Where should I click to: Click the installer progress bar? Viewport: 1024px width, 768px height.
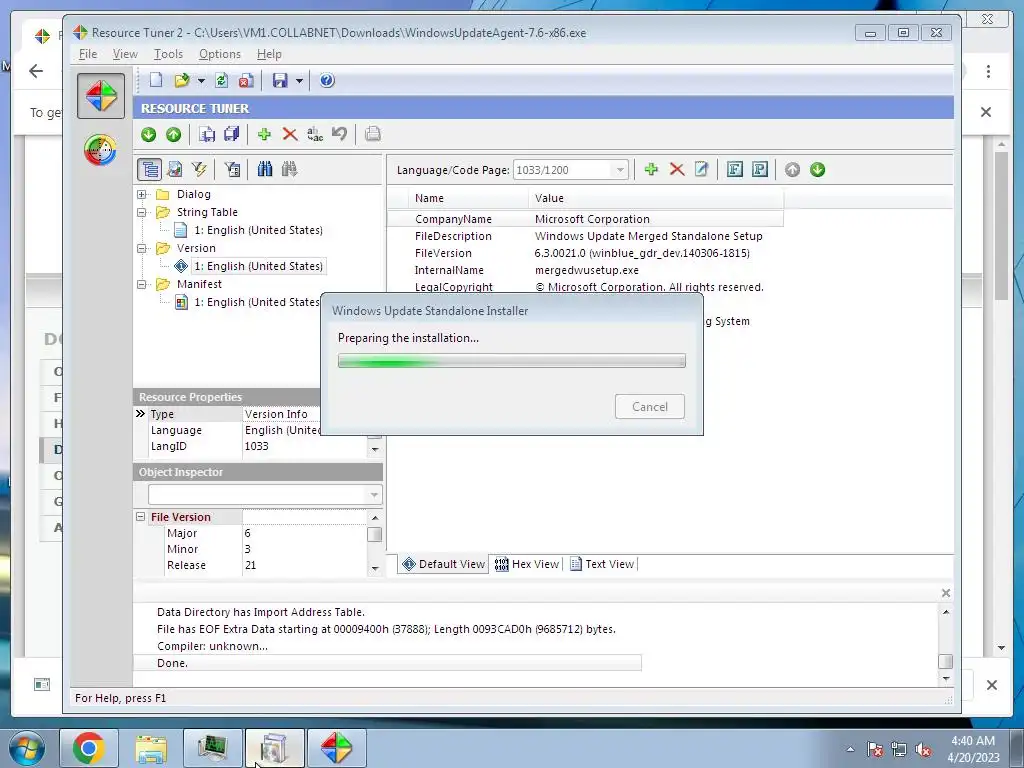[512, 360]
